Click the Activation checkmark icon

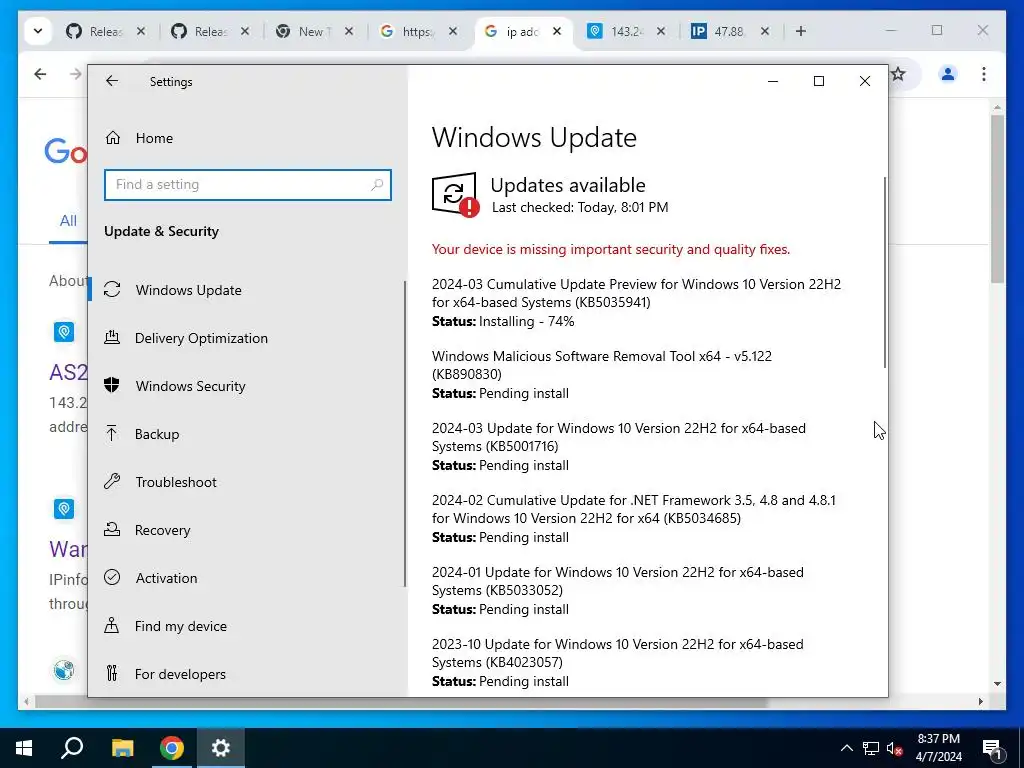[x=112, y=577]
